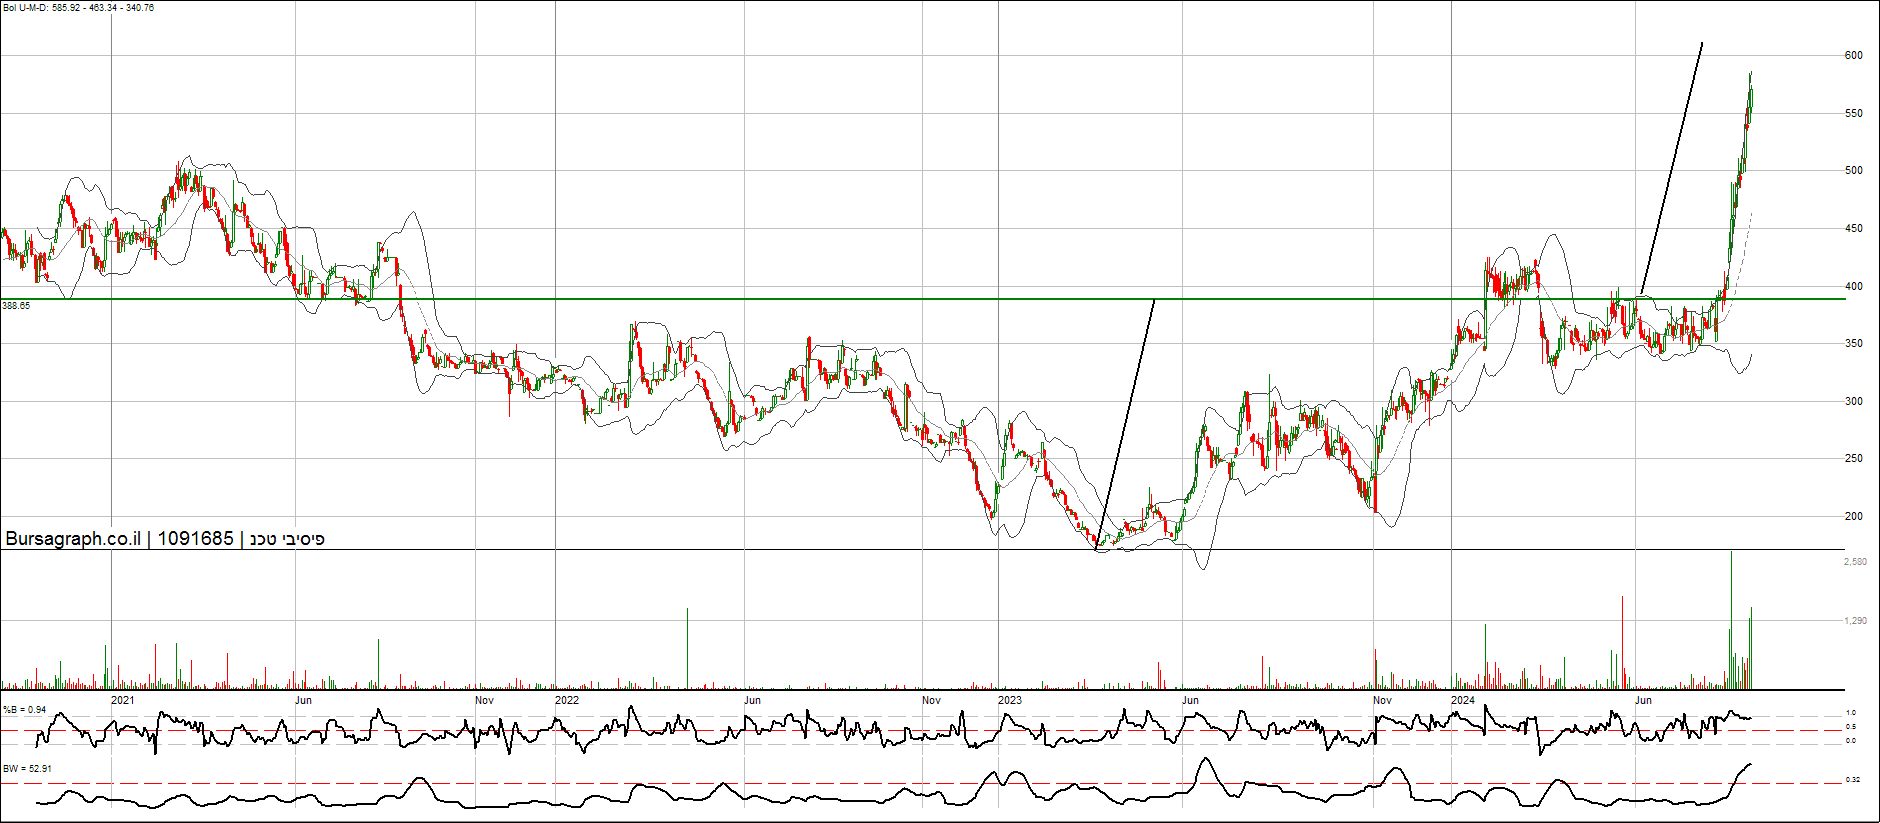Select the BW = 52.91 indicator label

coord(27,769)
